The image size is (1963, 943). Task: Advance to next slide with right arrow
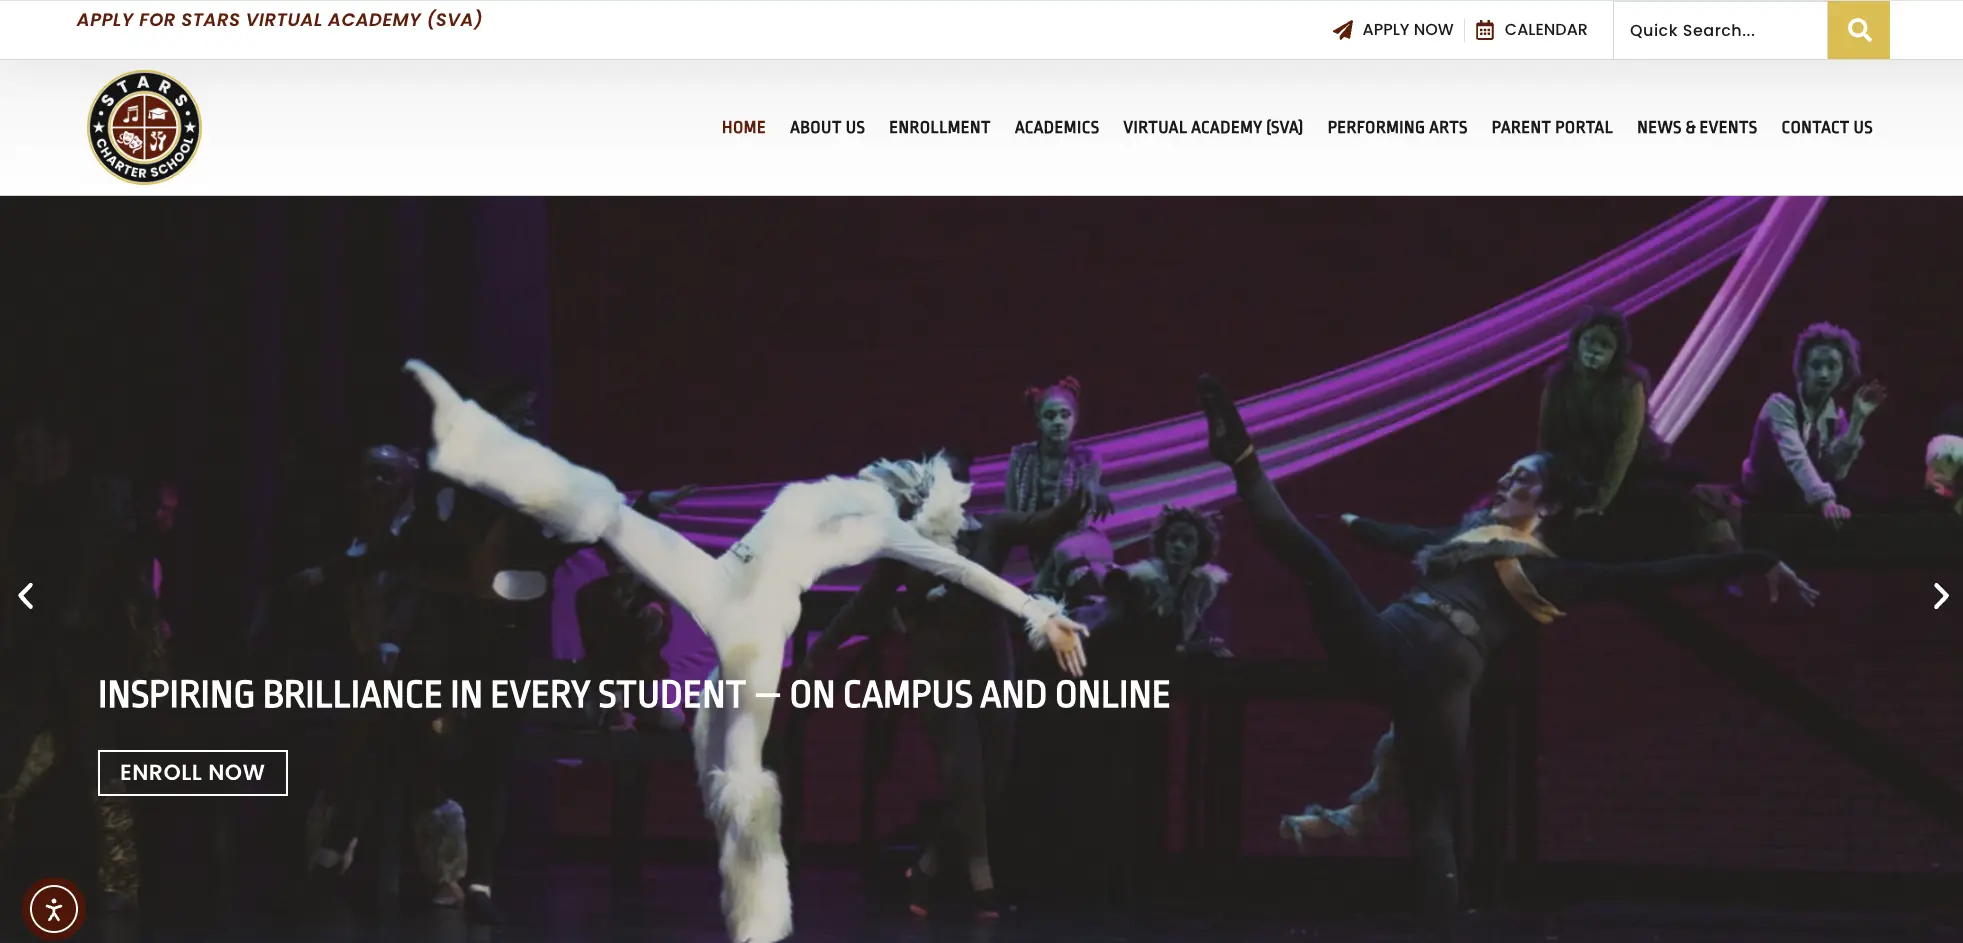[x=1940, y=596]
